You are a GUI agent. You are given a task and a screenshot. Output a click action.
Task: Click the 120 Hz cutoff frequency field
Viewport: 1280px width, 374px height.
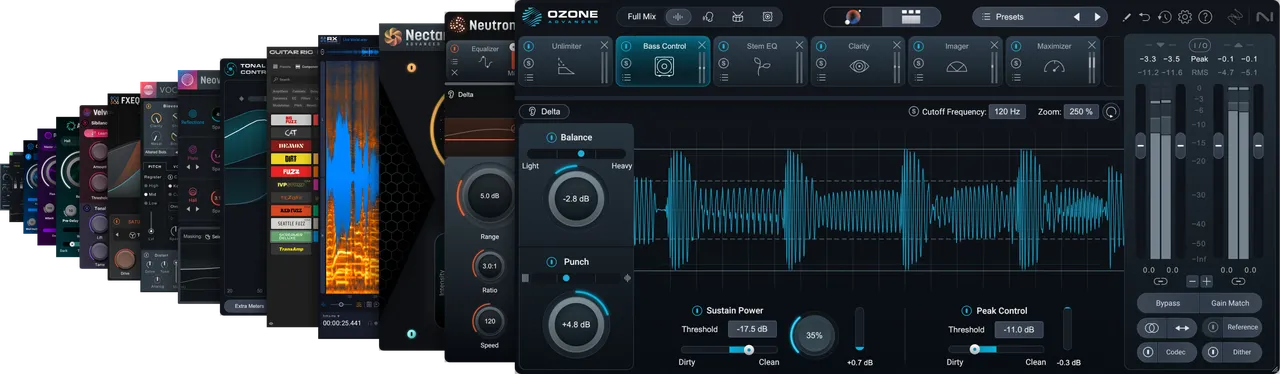tap(1006, 112)
